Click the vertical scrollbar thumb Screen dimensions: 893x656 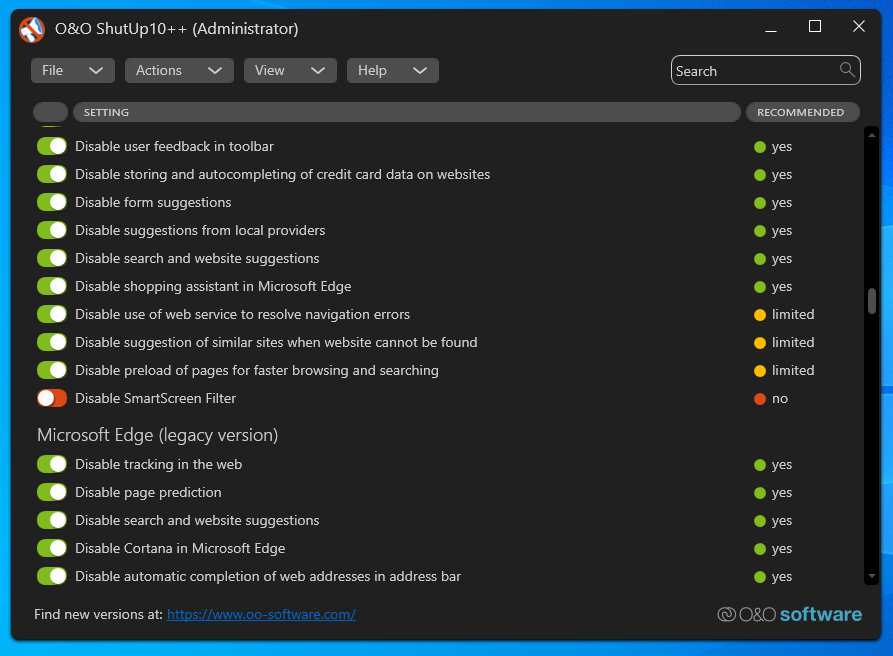pyautogui.click(x=872, y=301)
